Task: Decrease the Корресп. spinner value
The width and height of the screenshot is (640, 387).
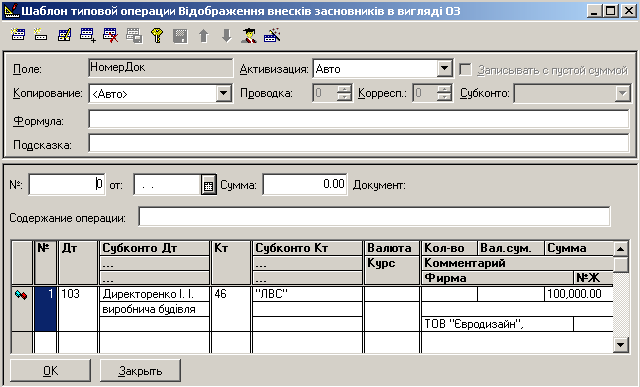Action: click(x=444, y=97)
